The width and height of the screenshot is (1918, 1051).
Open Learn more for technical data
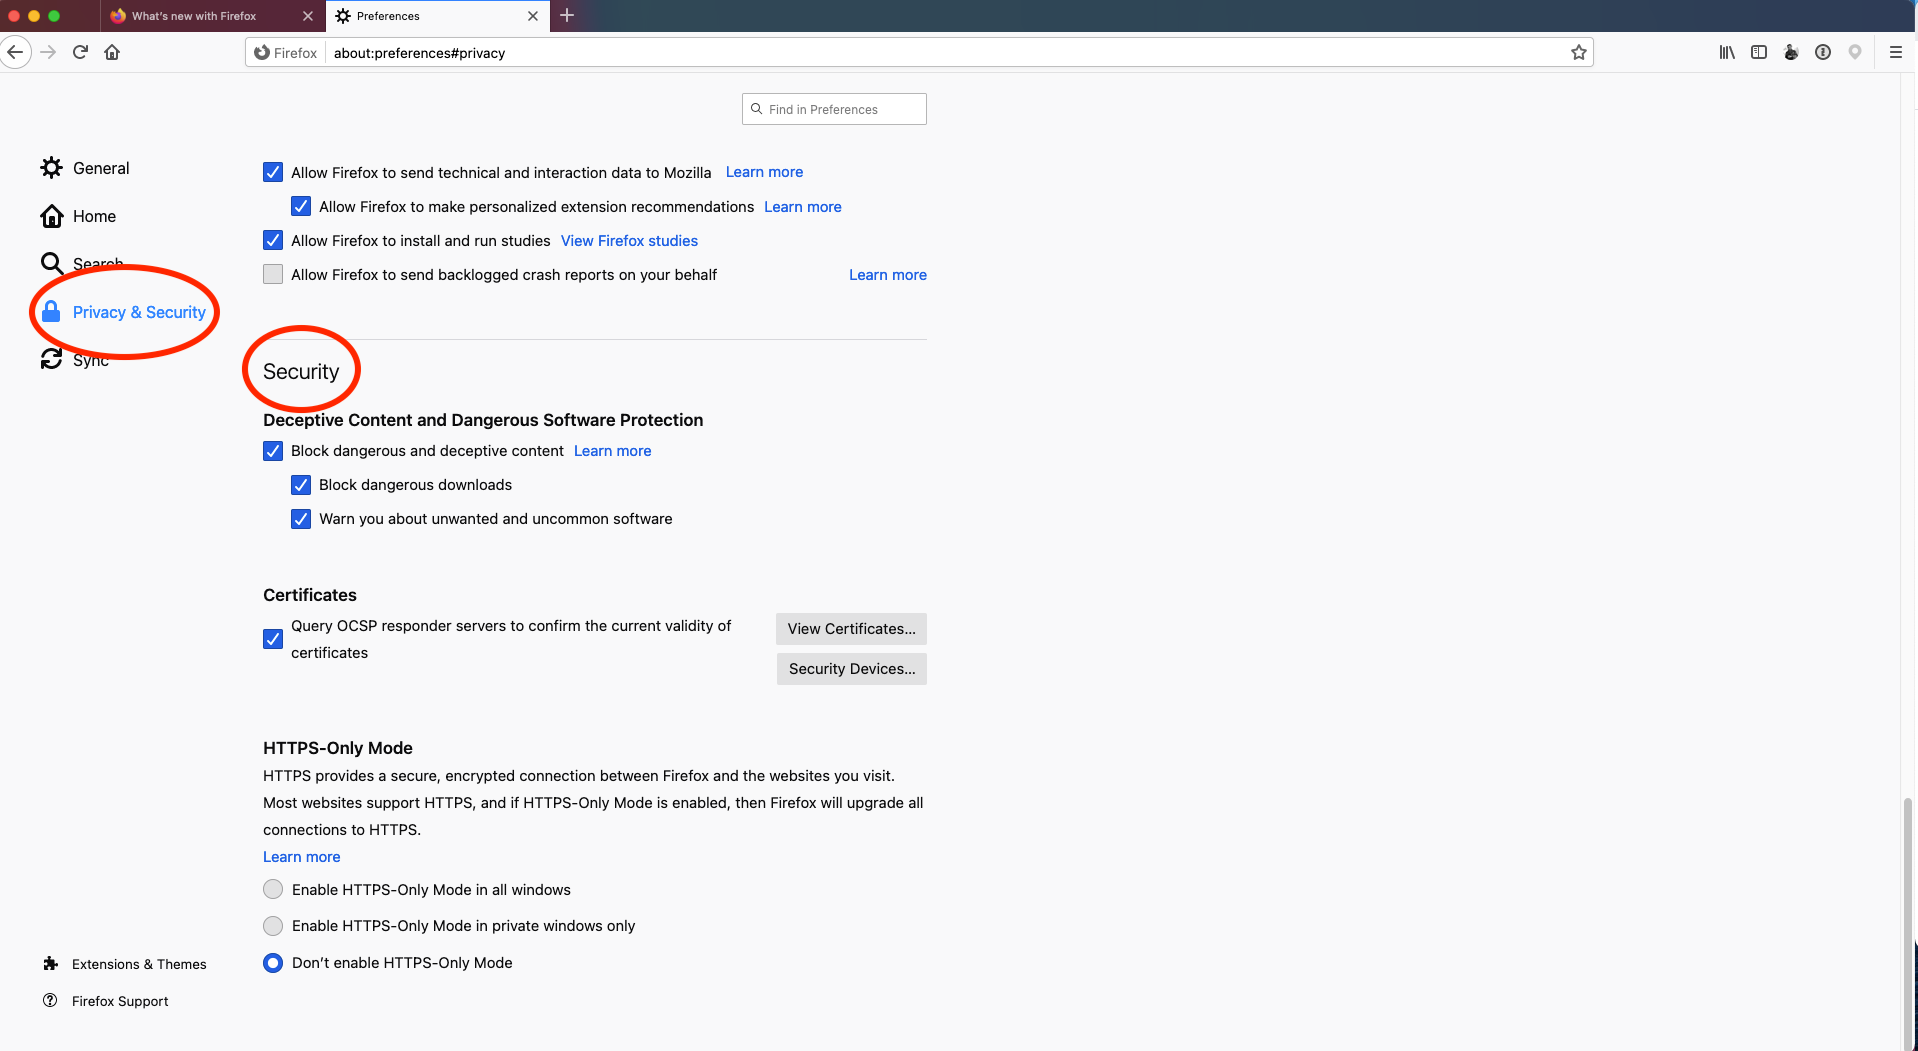(x=764, y=172)
